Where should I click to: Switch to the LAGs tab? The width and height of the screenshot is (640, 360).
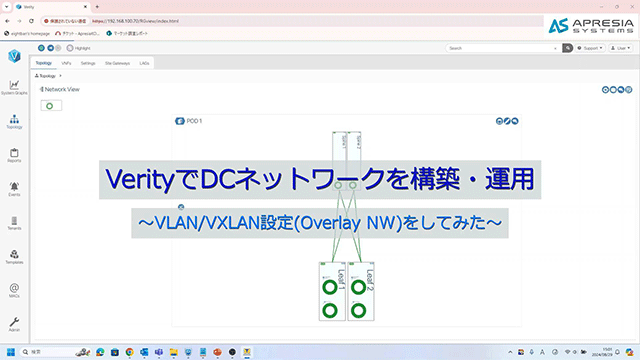(144, 63)
